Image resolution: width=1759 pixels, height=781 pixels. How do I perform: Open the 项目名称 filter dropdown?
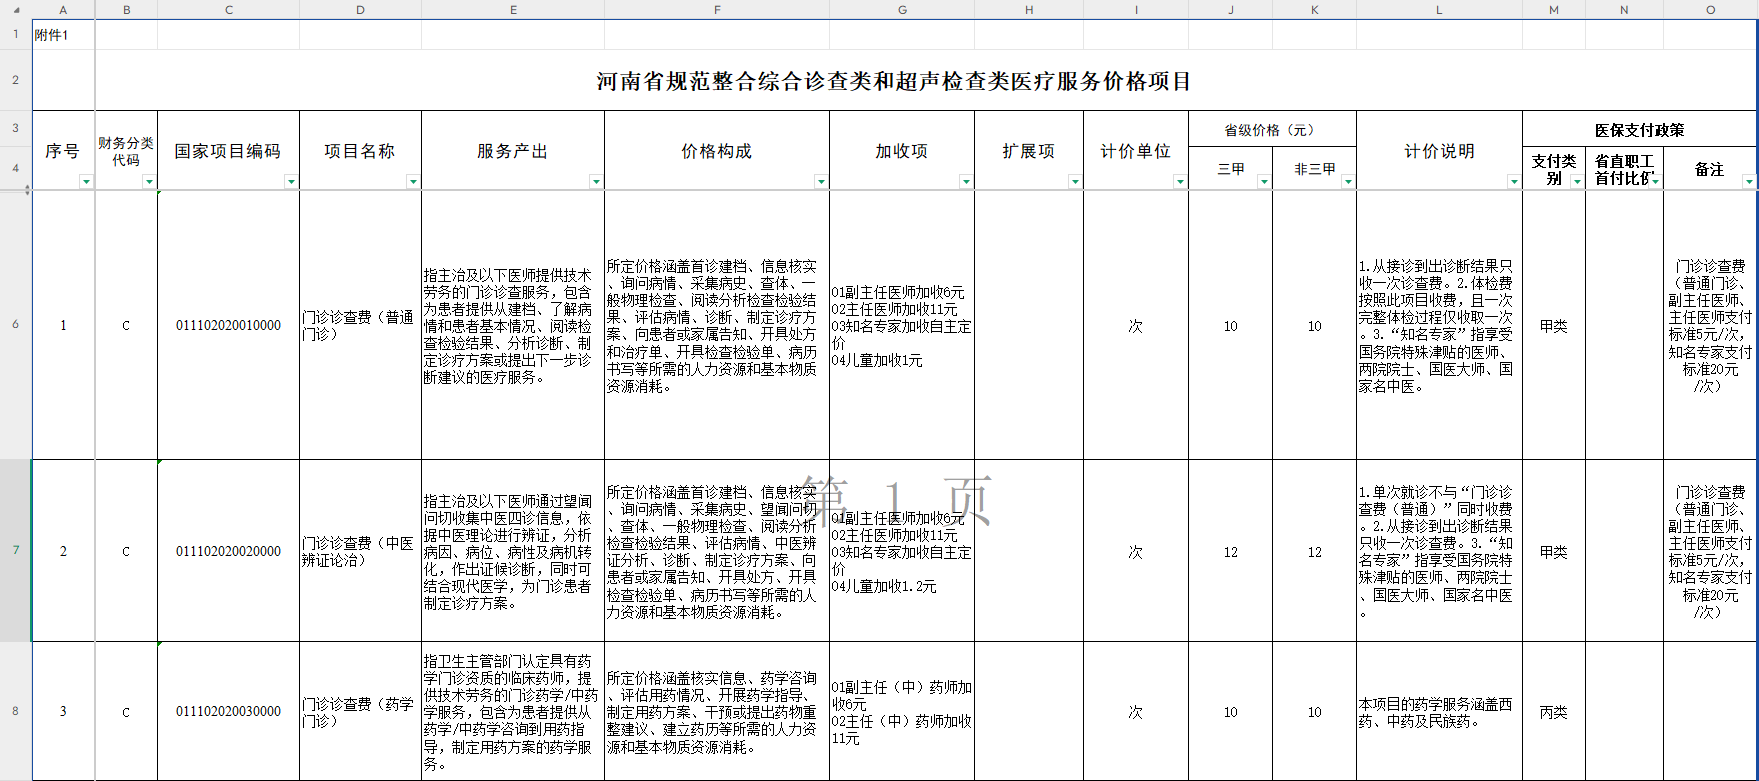tap(413, 181)
